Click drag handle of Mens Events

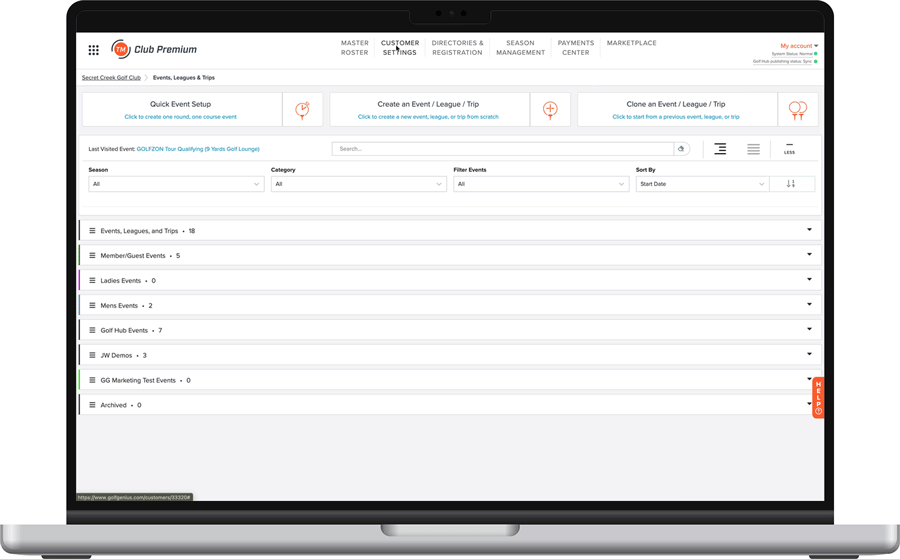click(92, 305)
